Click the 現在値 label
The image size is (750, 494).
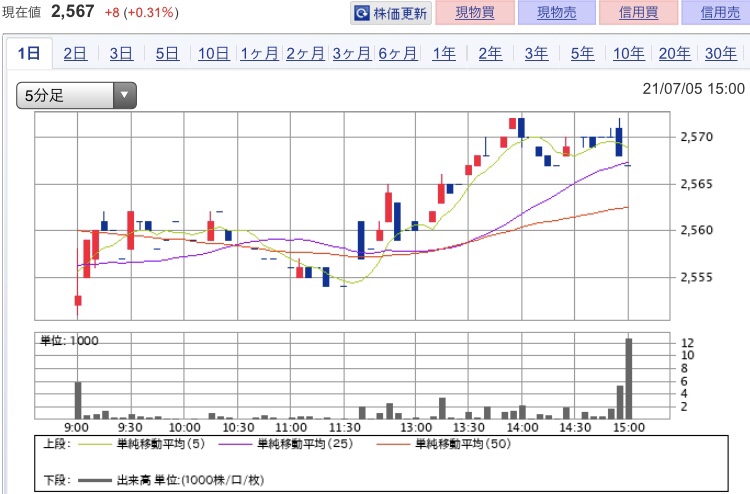pyautogui.click(x=22, y=12)
